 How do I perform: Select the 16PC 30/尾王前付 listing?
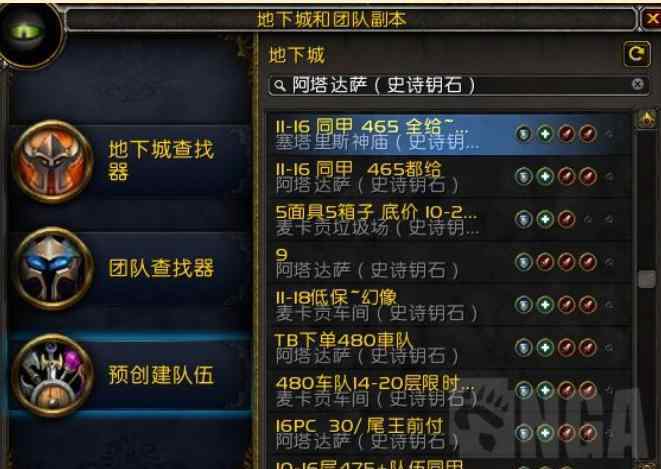[450, 433]
